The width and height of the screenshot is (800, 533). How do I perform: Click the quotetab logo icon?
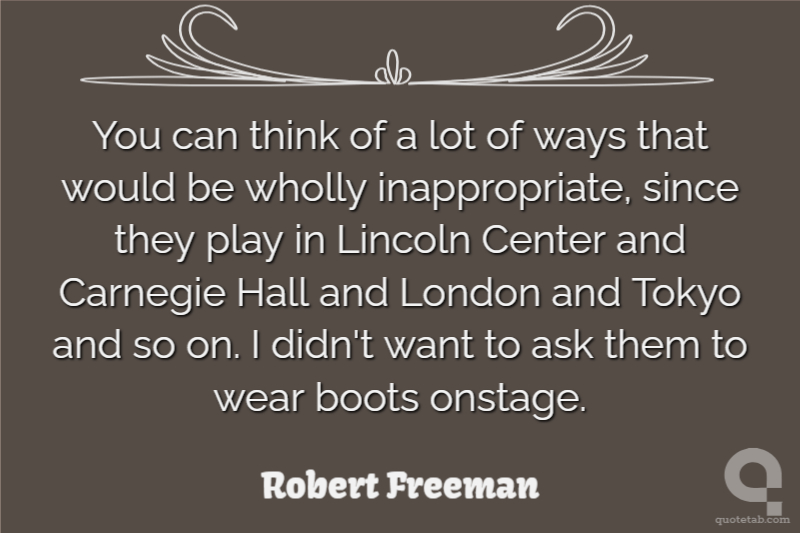click(x=751, y=484)
